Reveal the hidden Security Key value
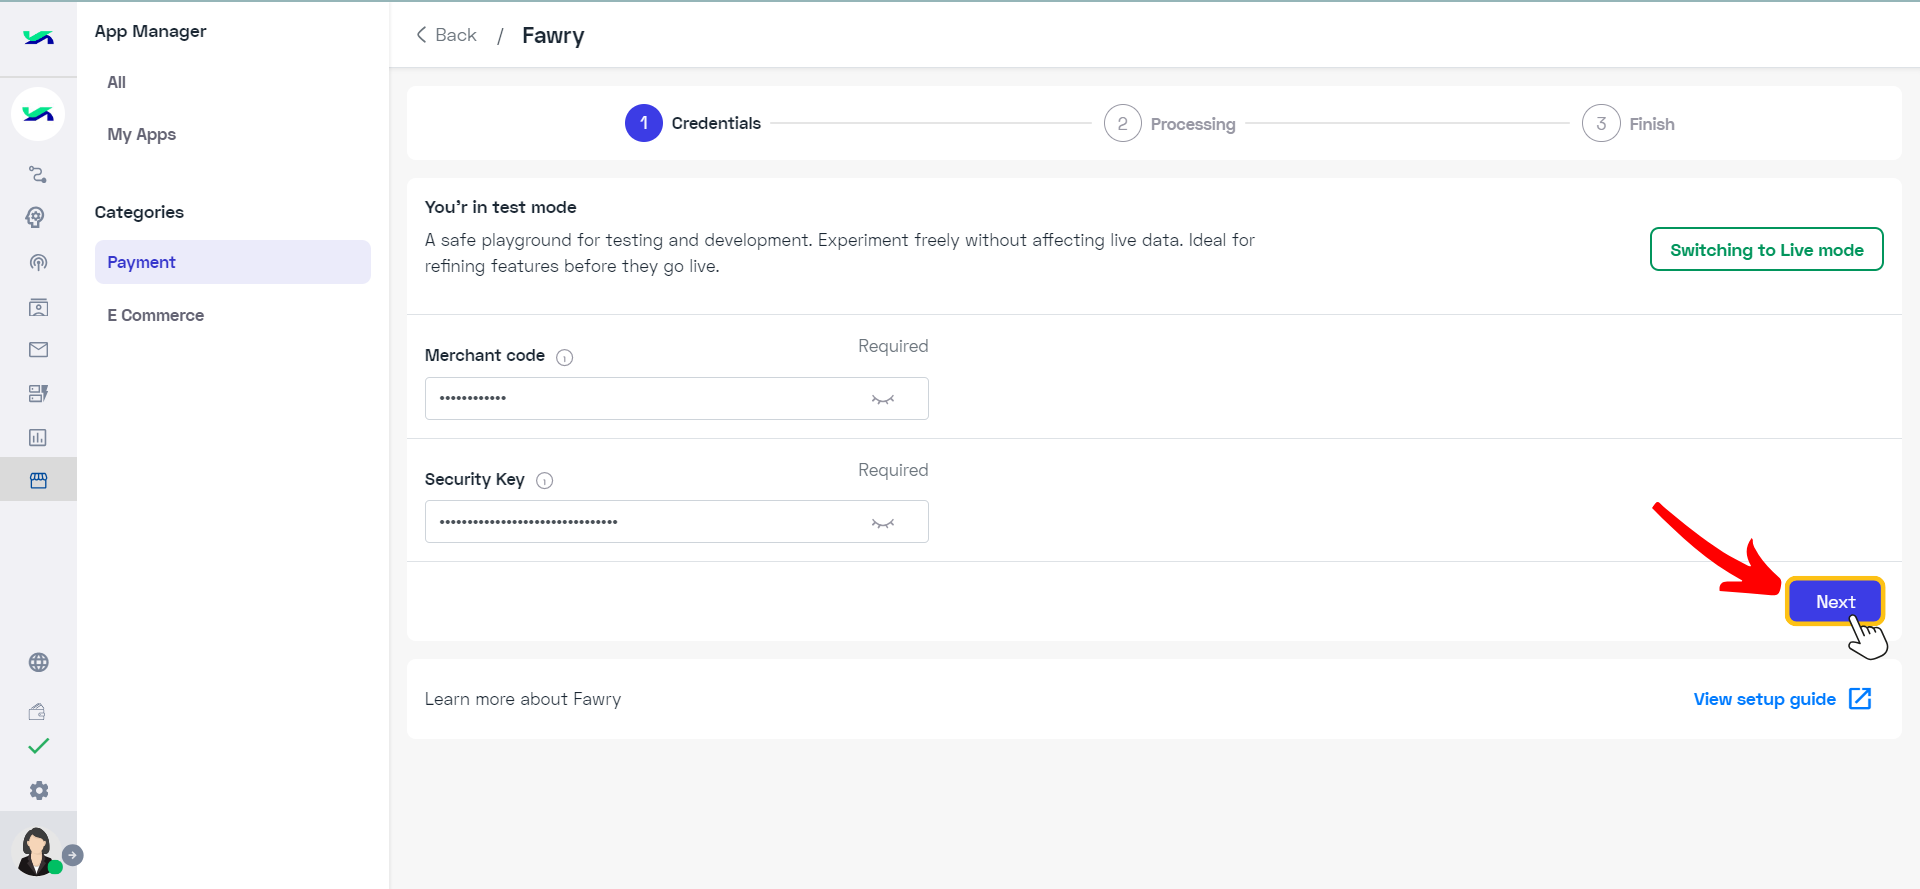The image size is (1920, 889). [882, 523]
